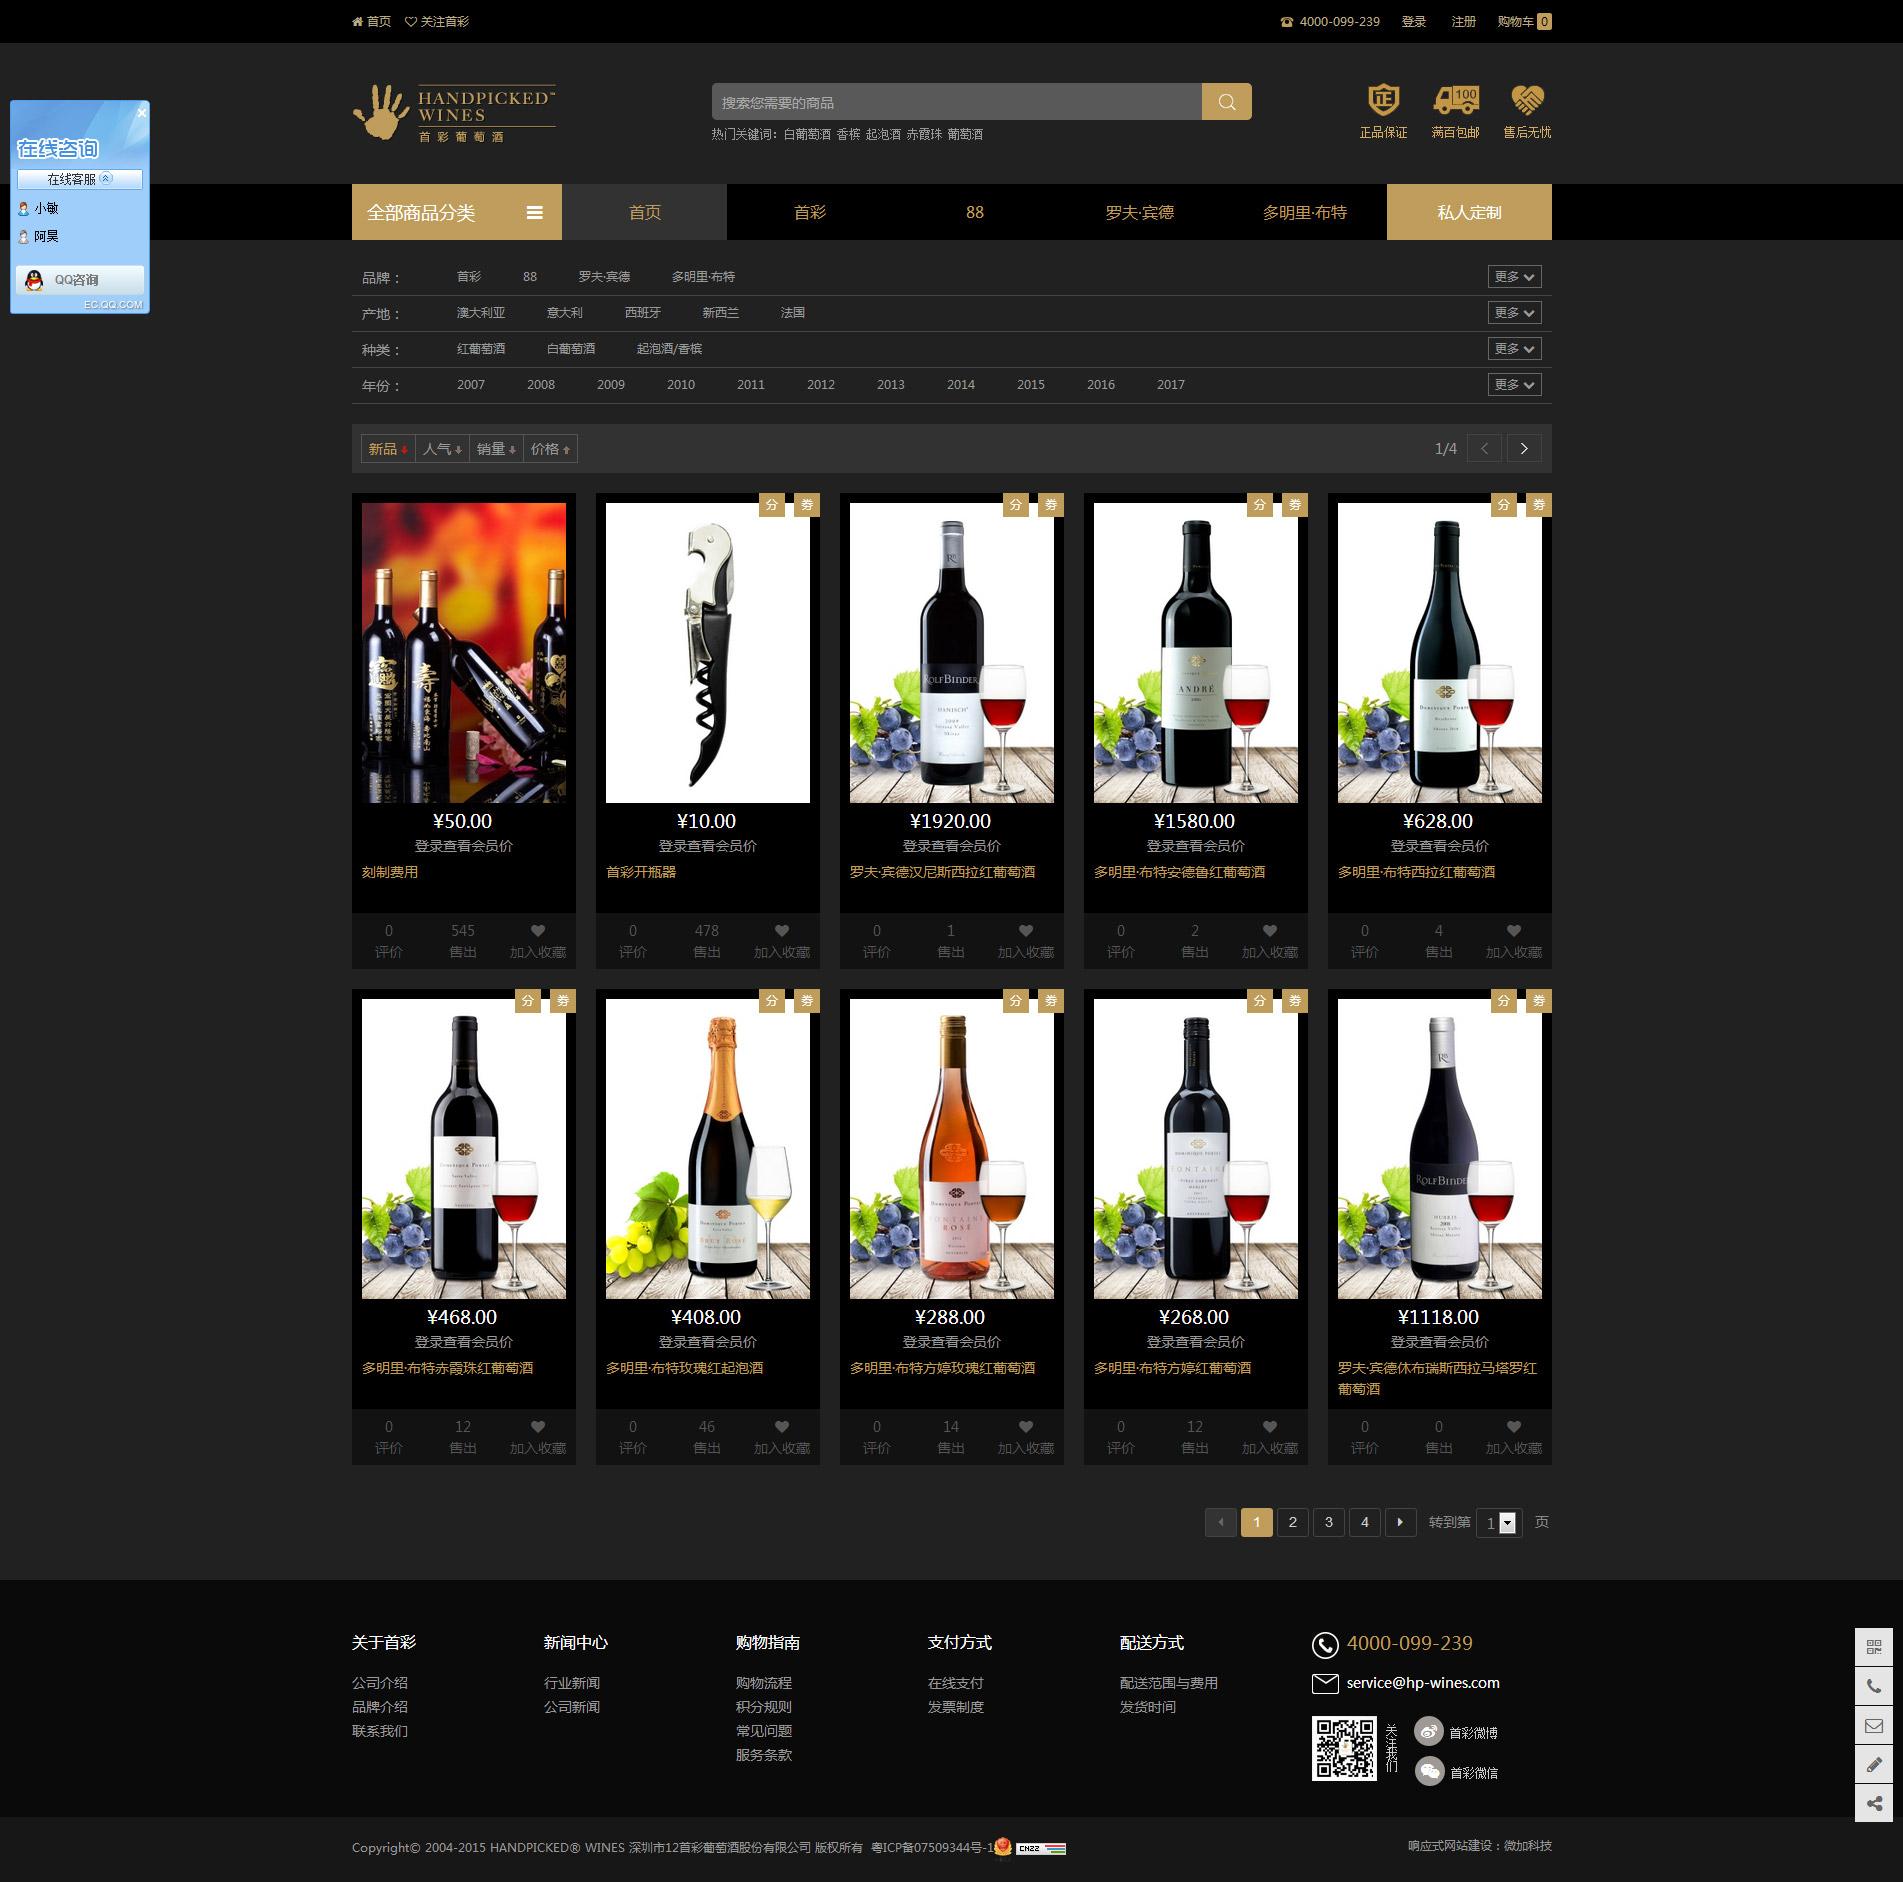Click the search magnifier button
Viewport: 1903px width, 1882px height.
pyautogui.click(x=1226, y=102)
